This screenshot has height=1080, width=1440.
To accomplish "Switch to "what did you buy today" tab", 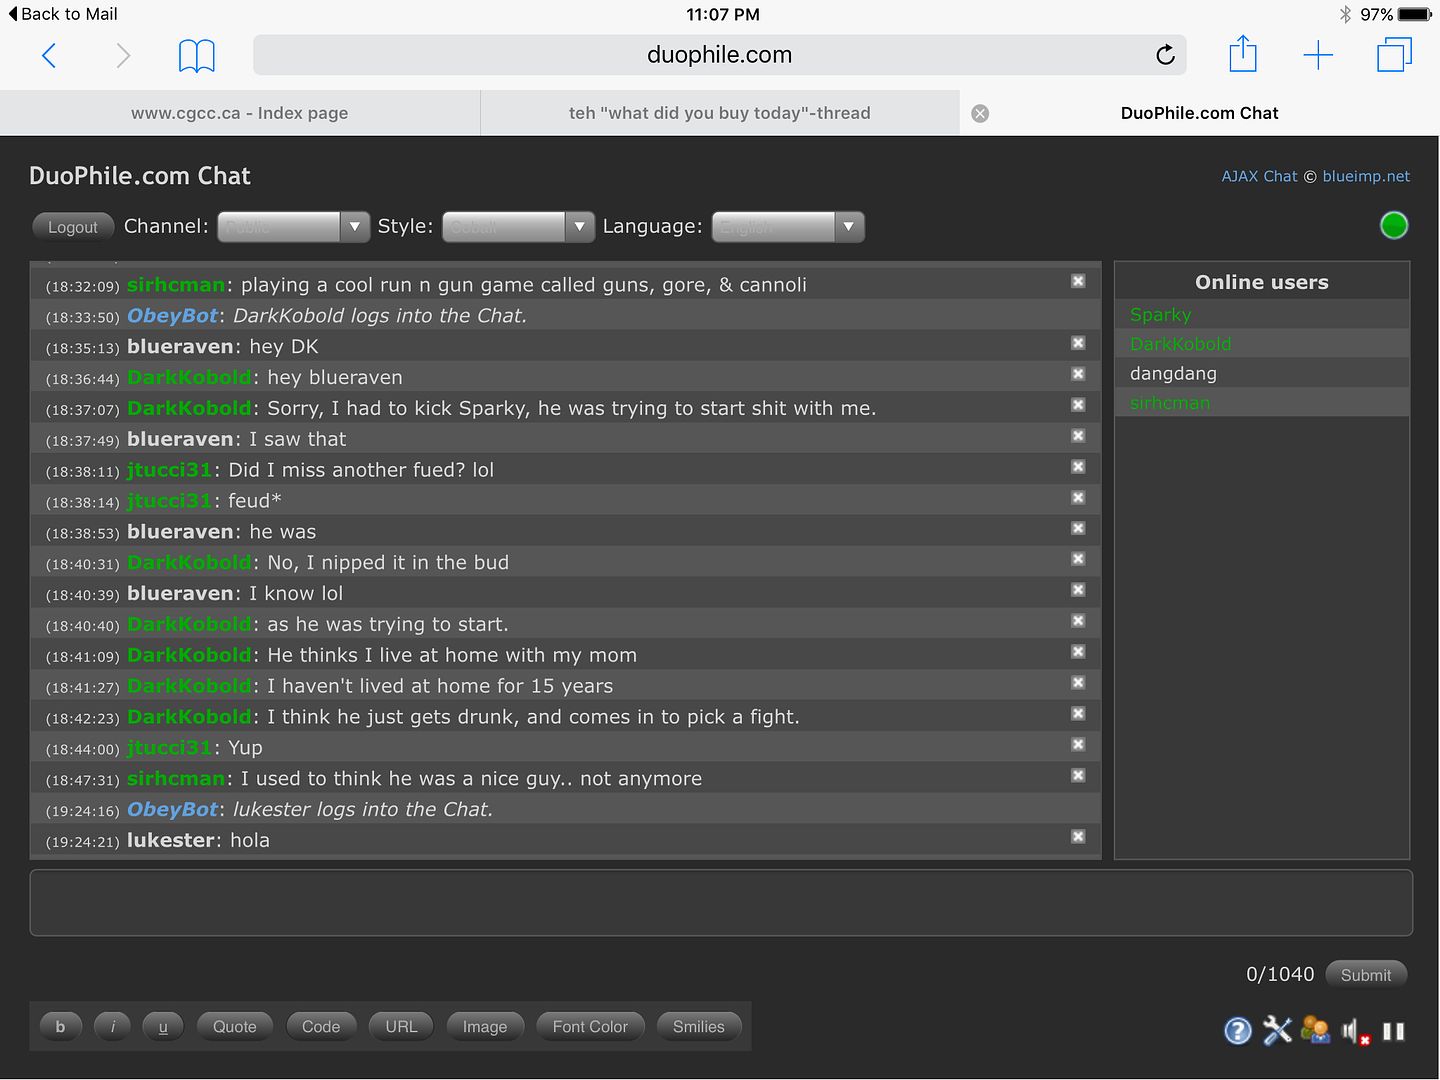I will (x=719, y=113).
